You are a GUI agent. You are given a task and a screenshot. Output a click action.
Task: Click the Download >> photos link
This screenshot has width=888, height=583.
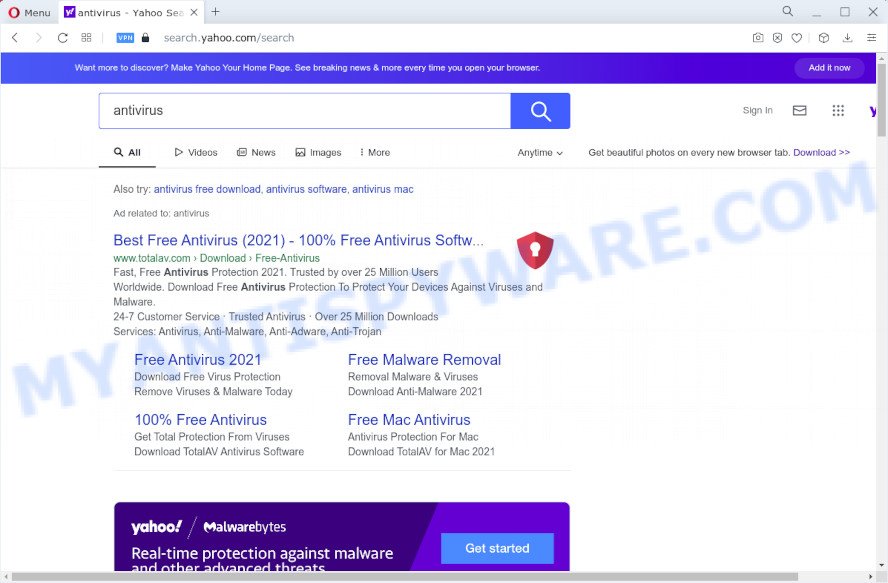821,152
